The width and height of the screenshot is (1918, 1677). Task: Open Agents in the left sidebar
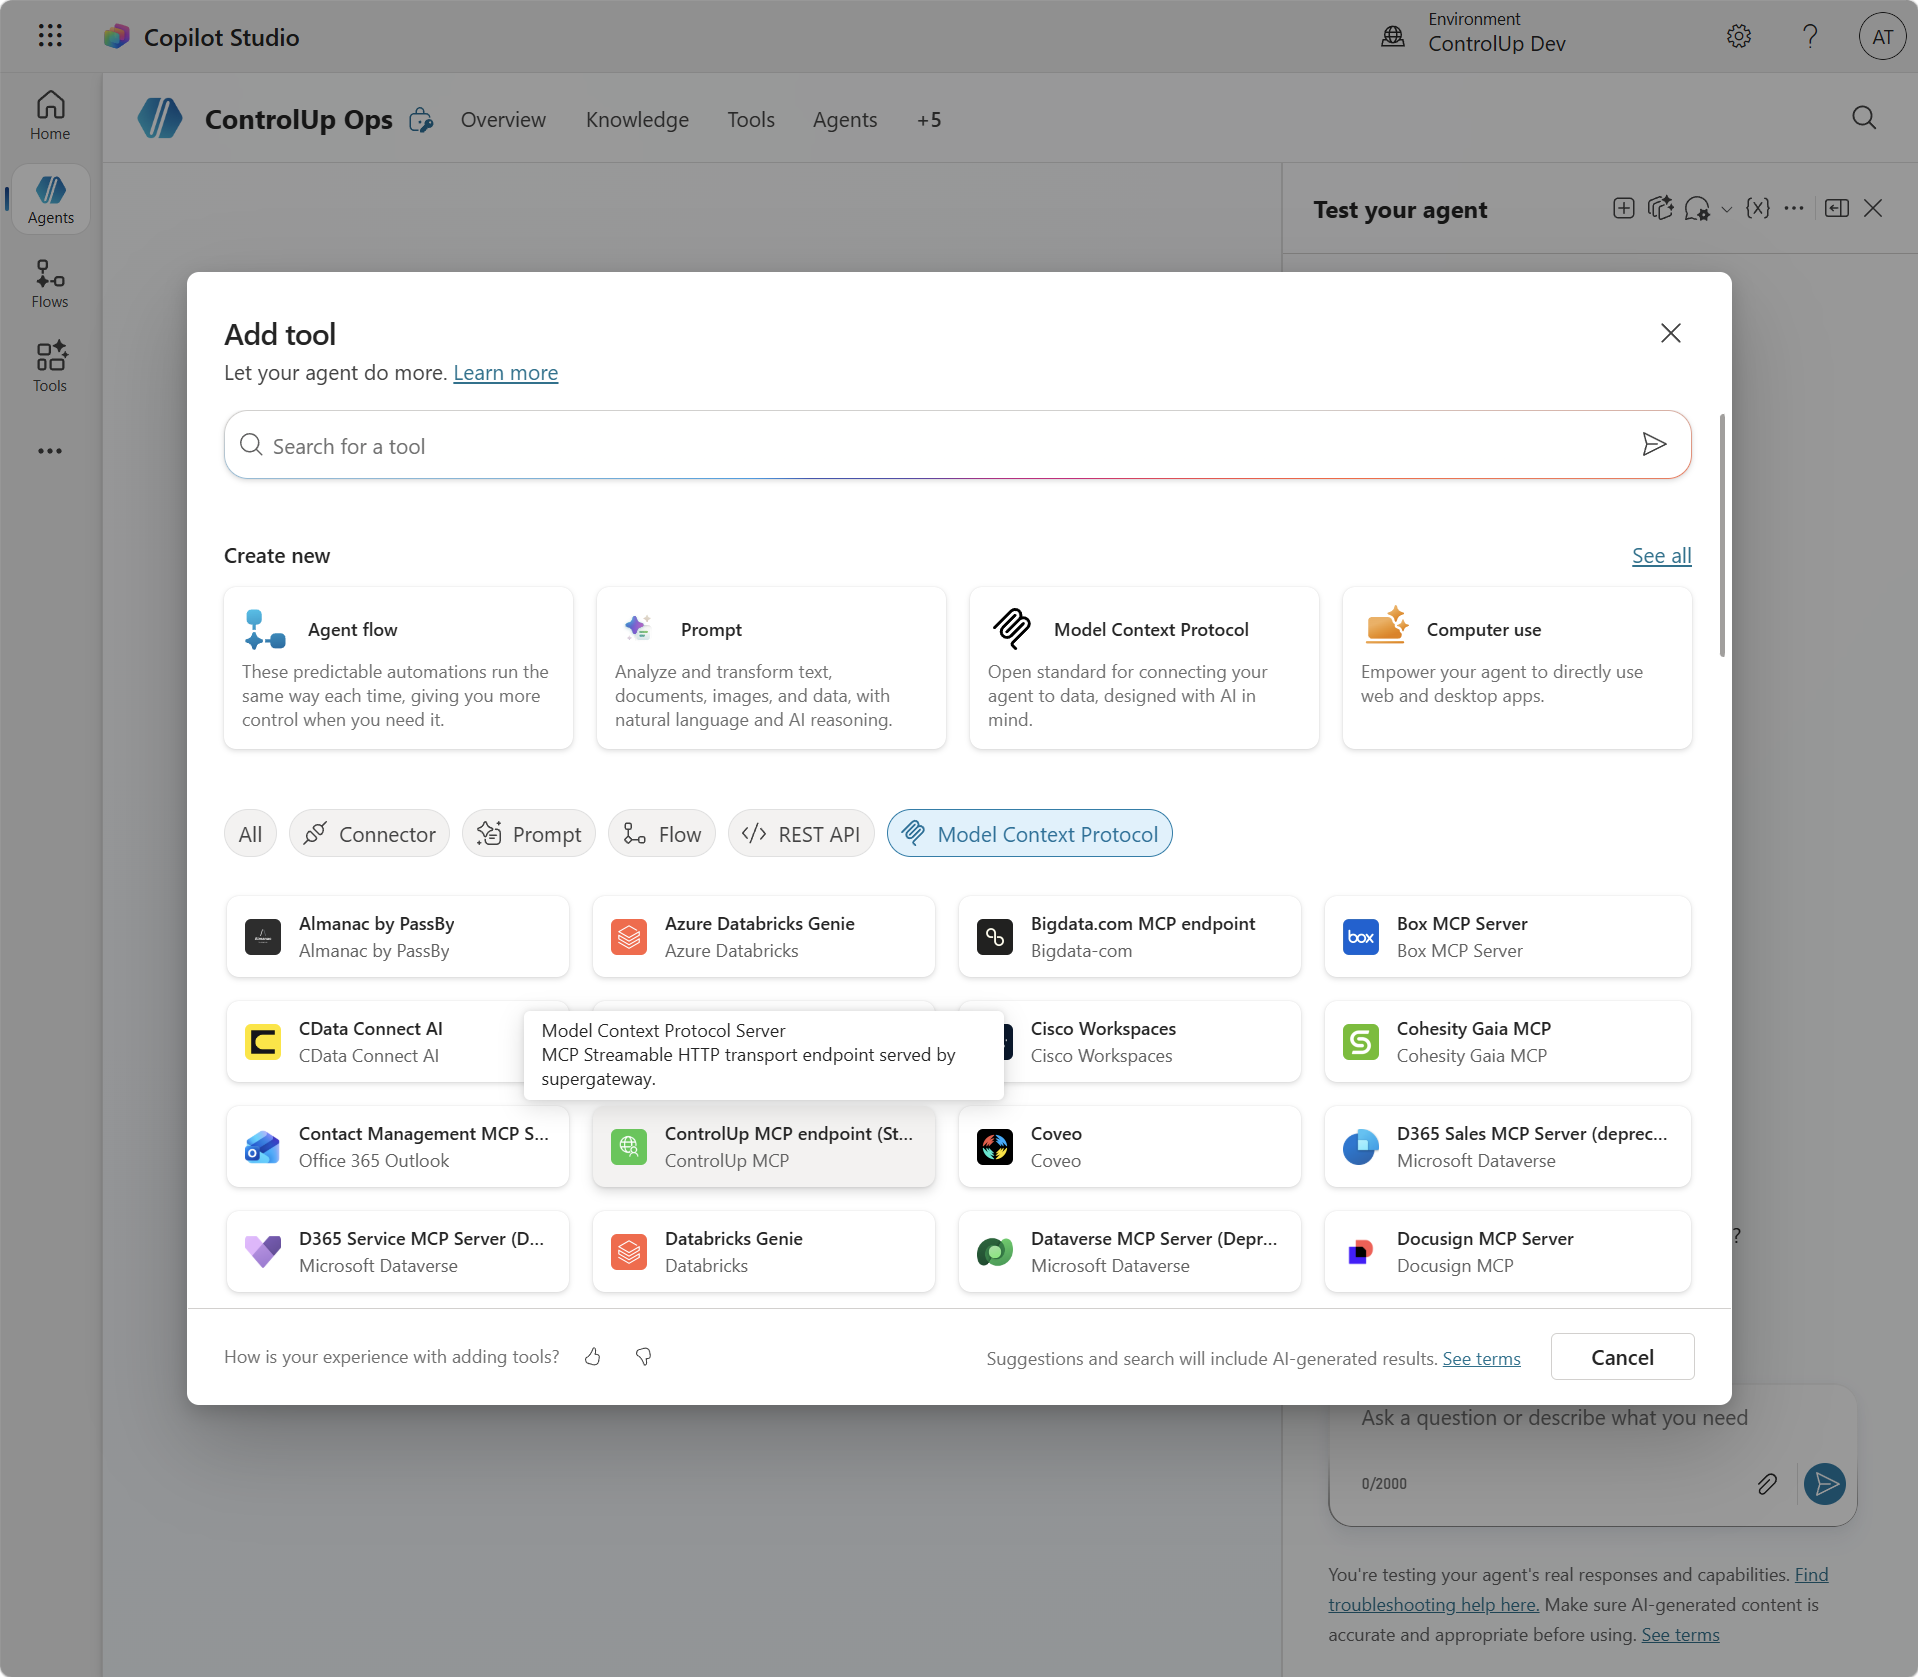[x=50, y=200]
